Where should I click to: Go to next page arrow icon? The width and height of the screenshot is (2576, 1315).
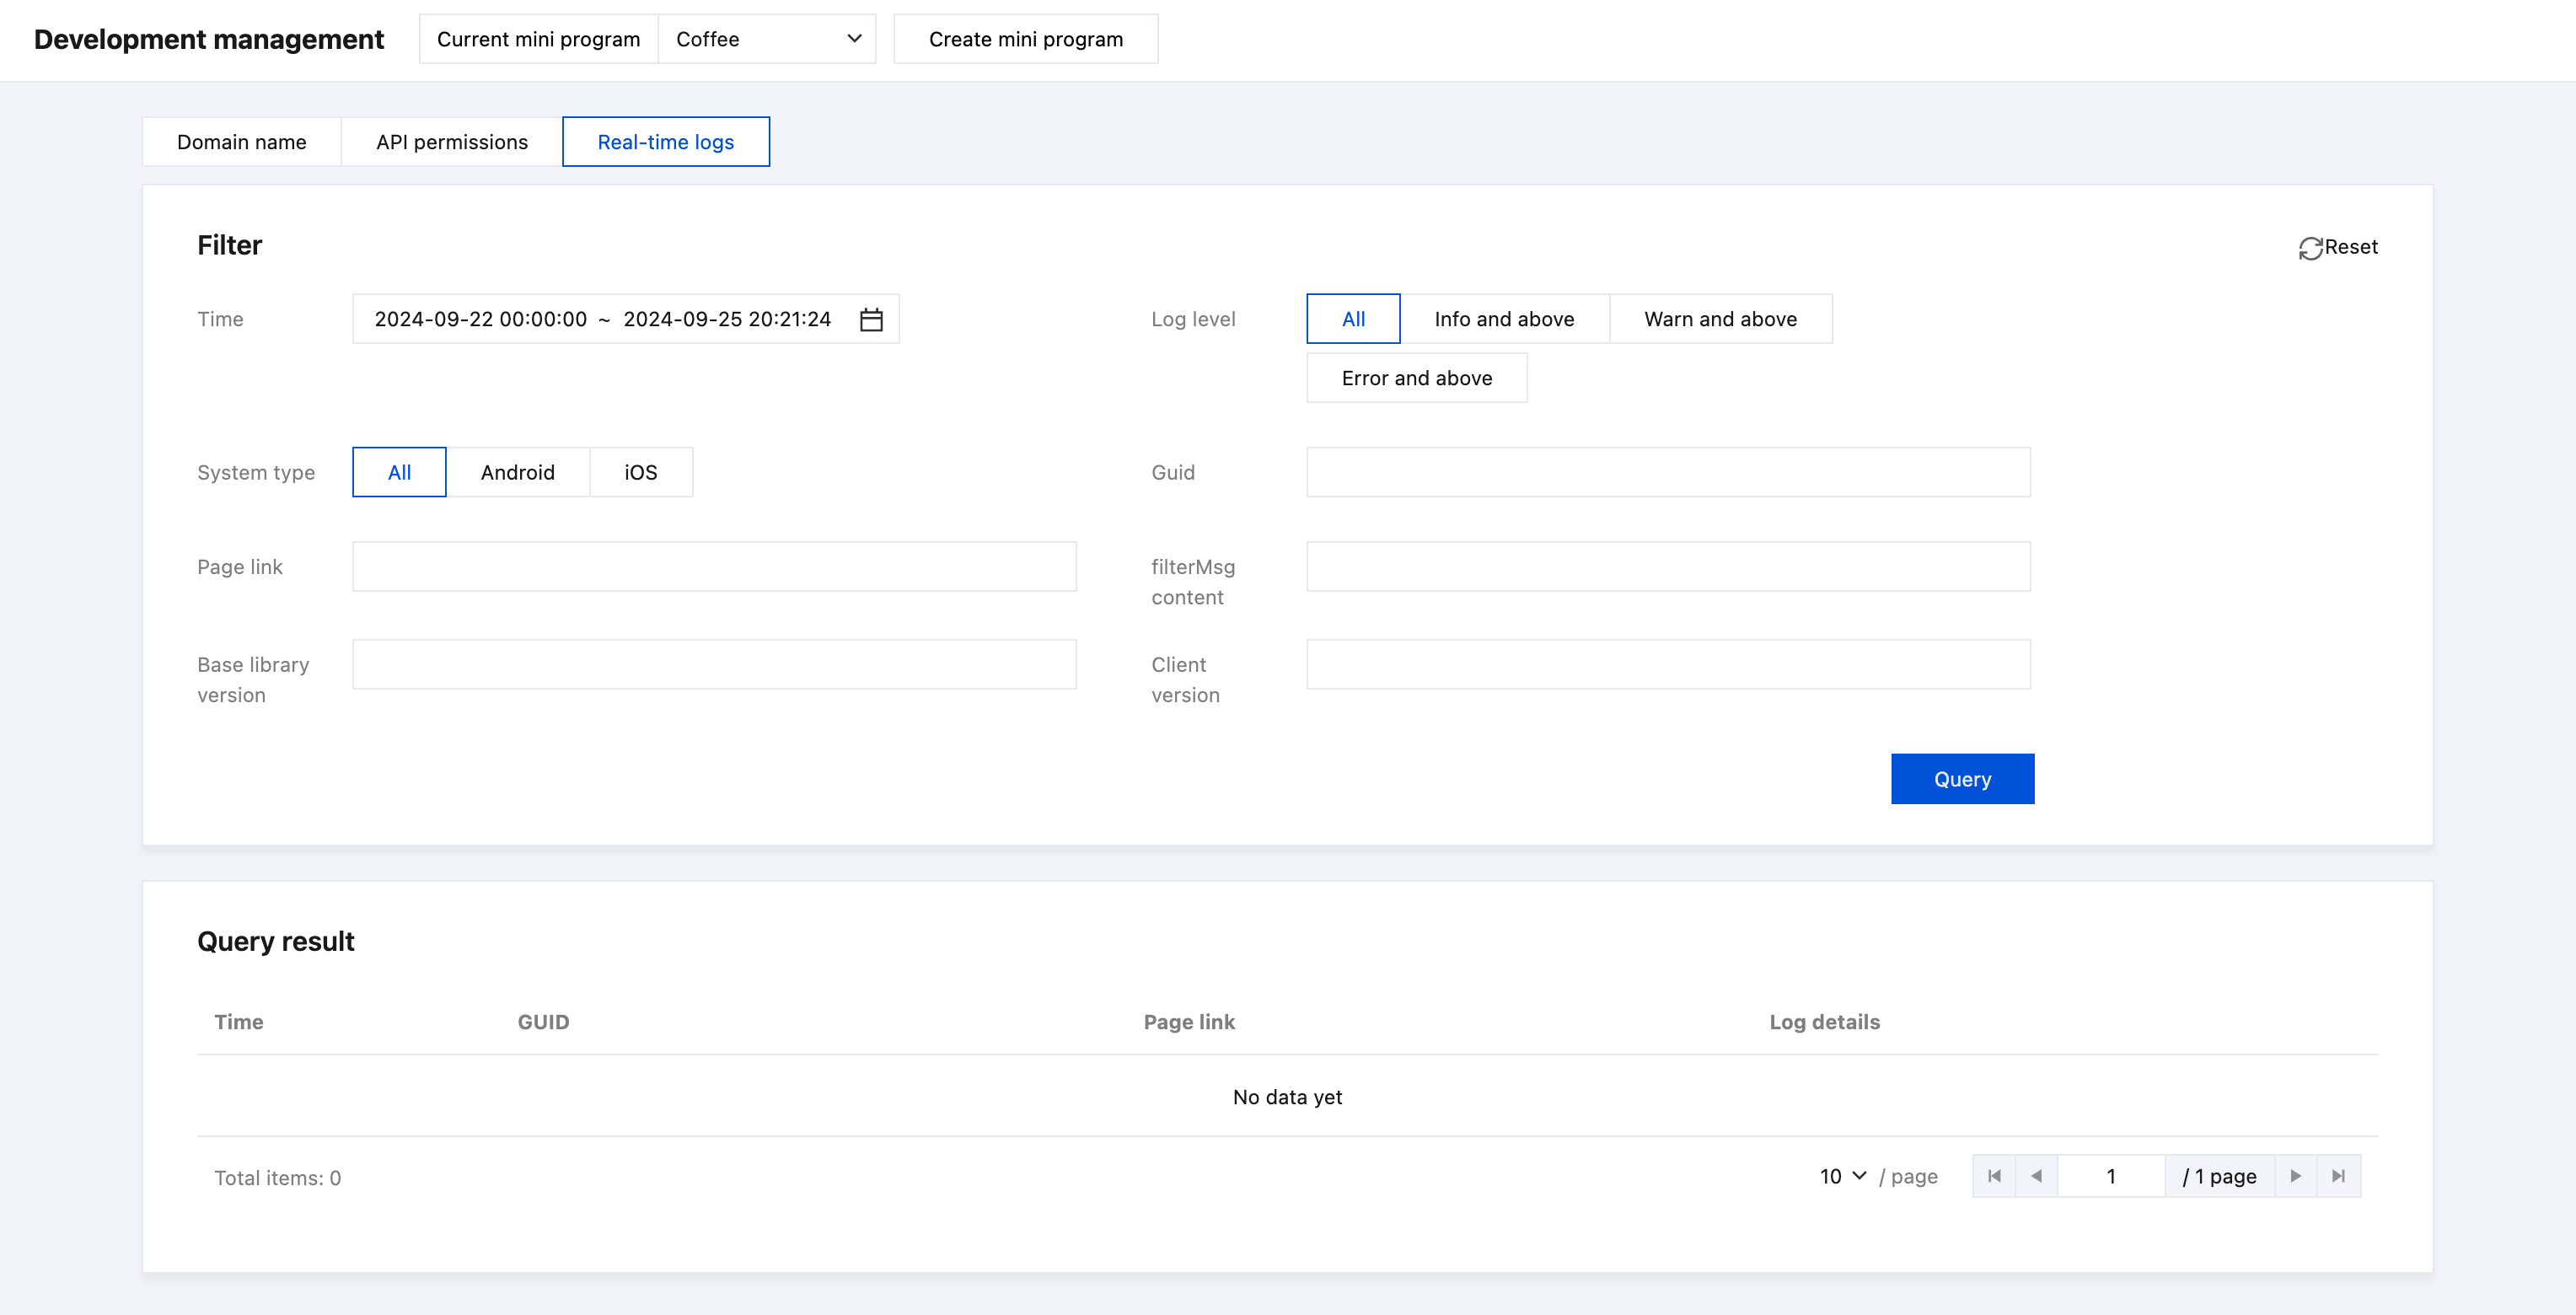2296,1176
